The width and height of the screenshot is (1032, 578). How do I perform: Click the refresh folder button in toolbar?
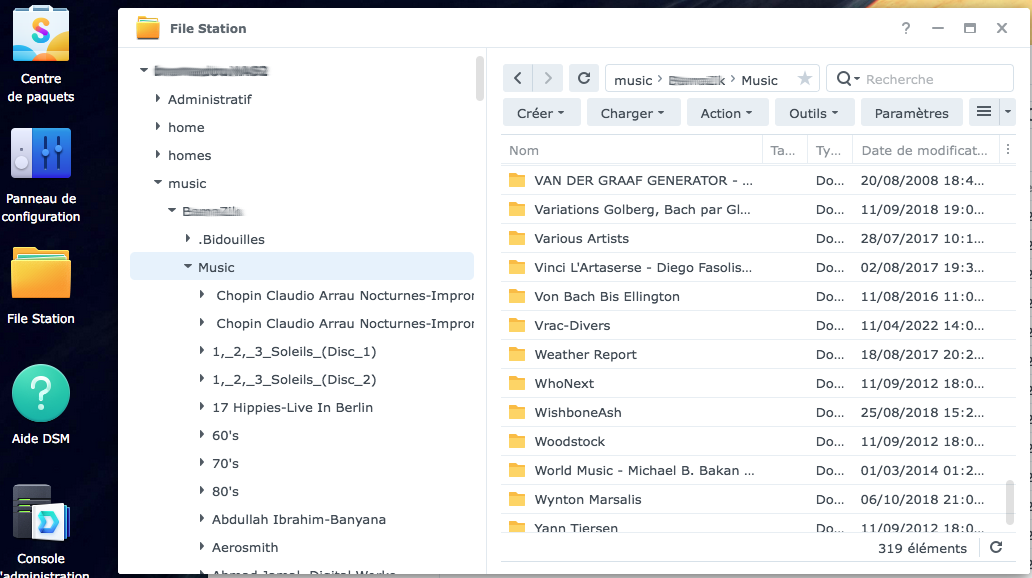coord(584,79)
